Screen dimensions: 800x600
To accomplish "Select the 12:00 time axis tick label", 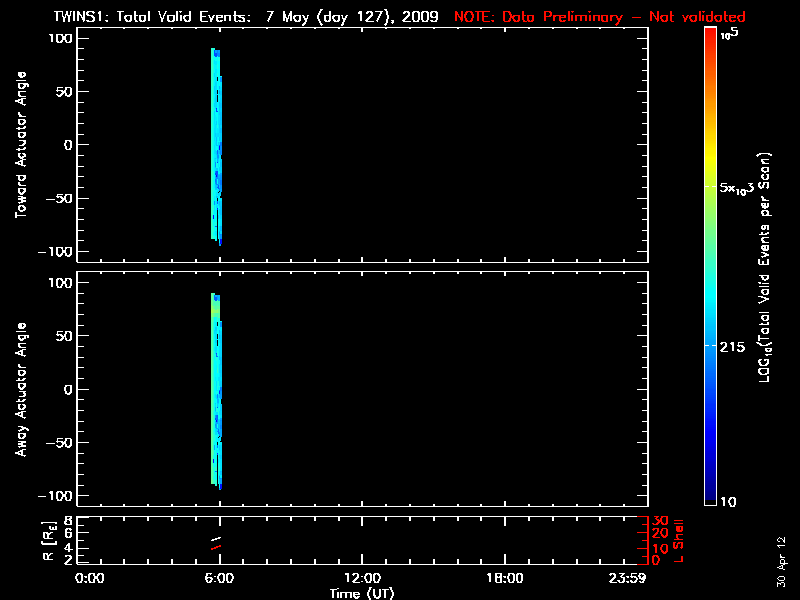I will [x=362, y=579].
